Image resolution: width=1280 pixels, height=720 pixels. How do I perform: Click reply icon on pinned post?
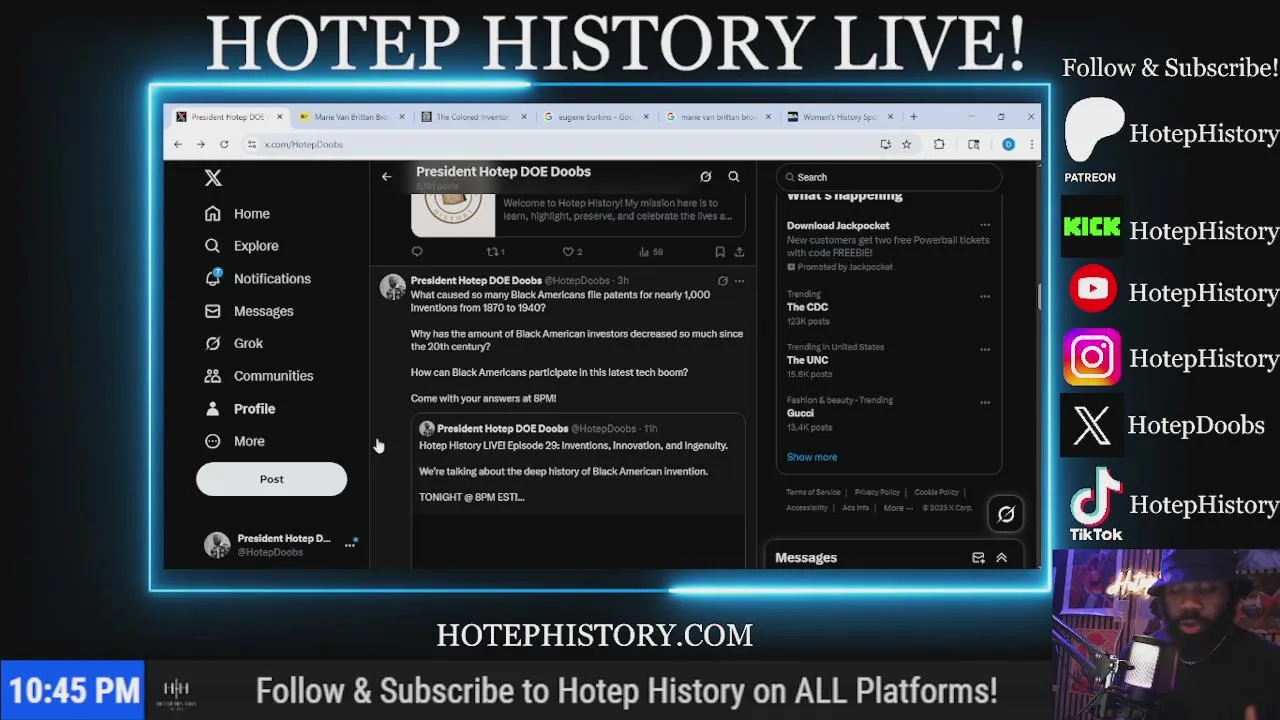click(x=417, y=252)
